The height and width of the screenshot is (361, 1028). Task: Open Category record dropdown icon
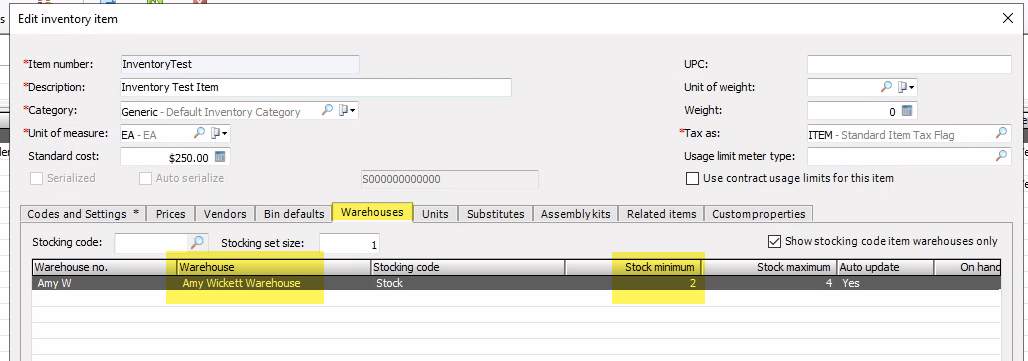[347, 111]
